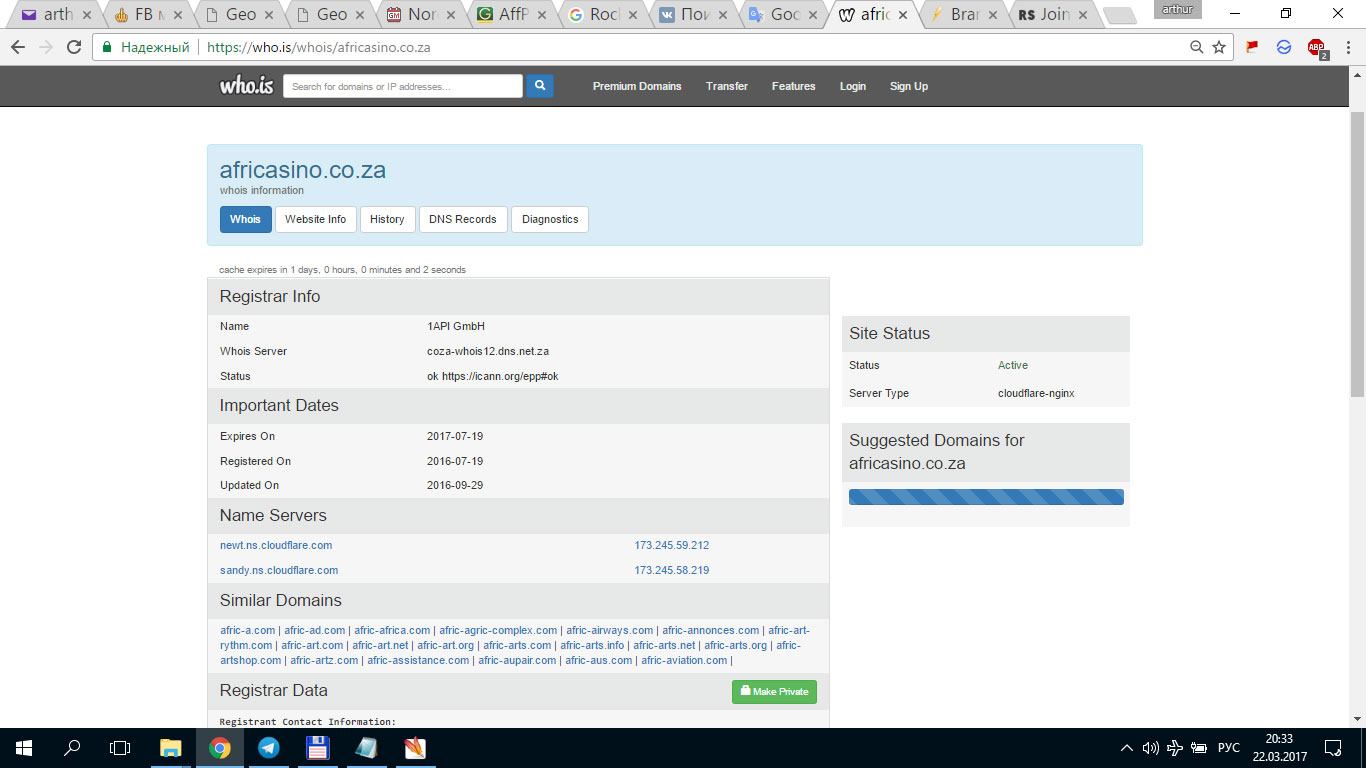Open Premium Domains in the nav bar

[x=637, y=86]
